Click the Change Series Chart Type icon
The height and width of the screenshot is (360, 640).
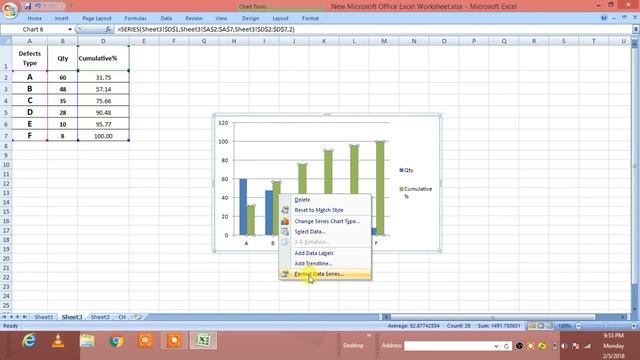pos(285,221)
